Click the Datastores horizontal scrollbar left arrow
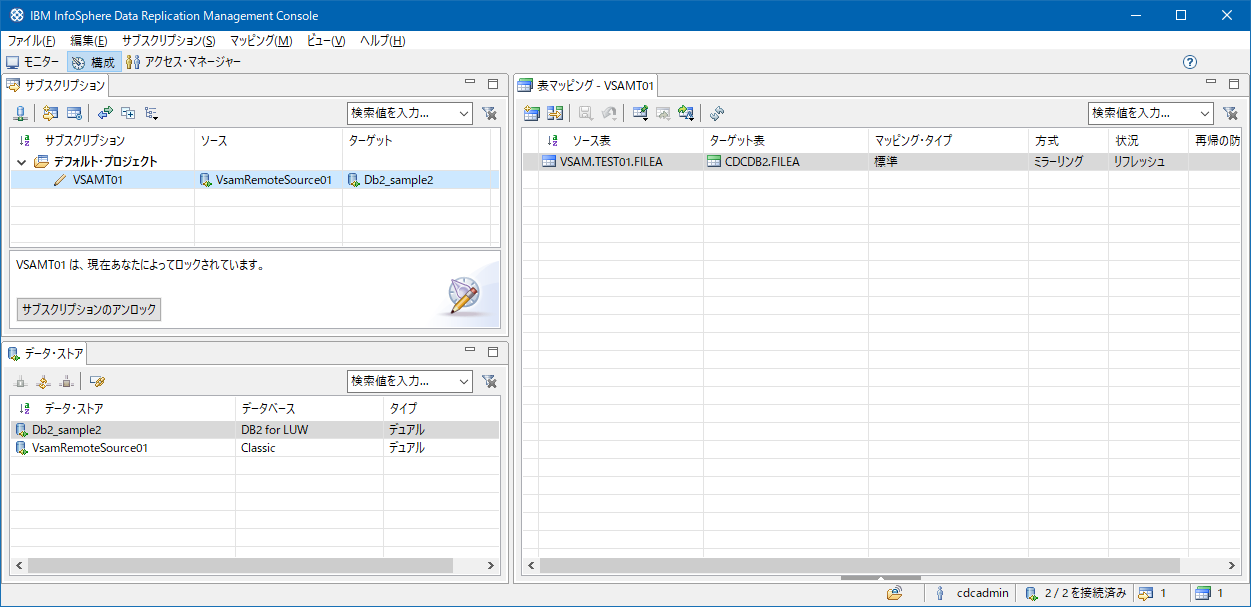The width and height of the screenshot is (1251, 607). click(19, 566)
